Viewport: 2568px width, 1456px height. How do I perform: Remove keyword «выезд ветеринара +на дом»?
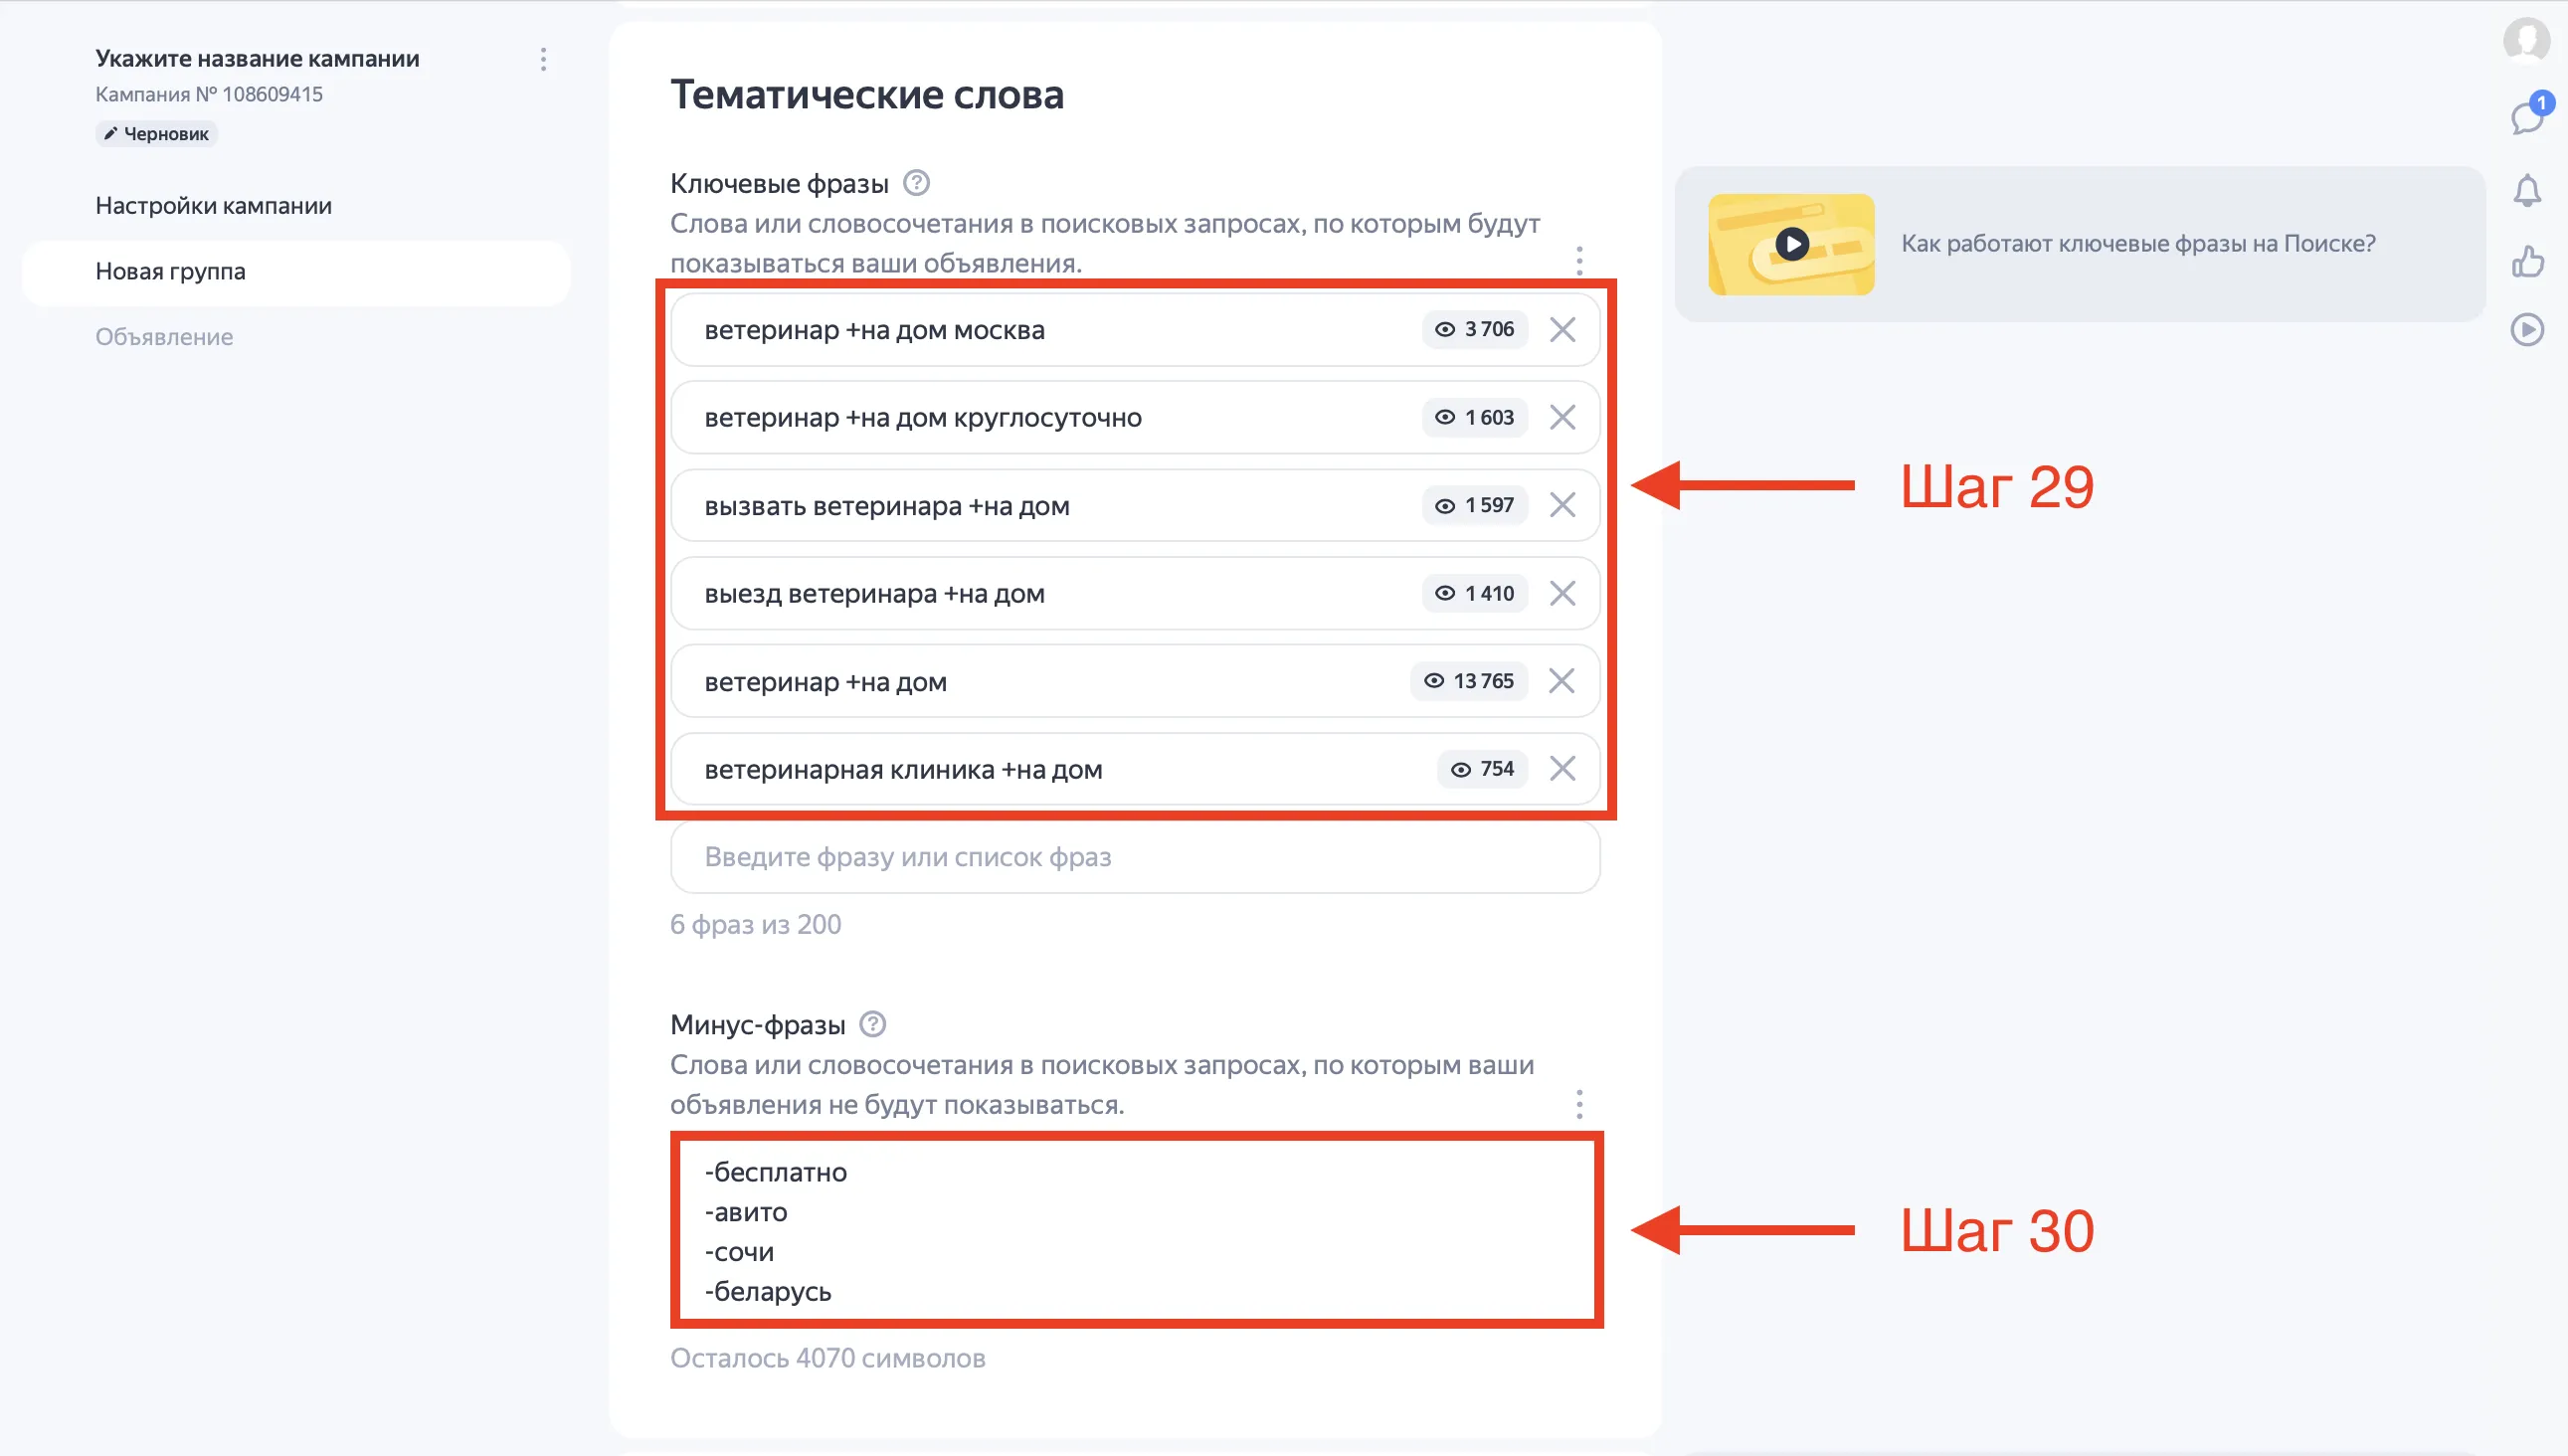pos(1563,593)
